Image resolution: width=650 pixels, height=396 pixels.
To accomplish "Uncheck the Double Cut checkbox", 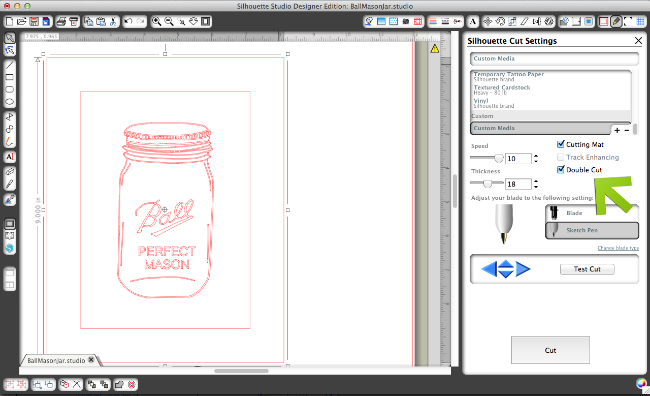I will click(x=560, y=170).
